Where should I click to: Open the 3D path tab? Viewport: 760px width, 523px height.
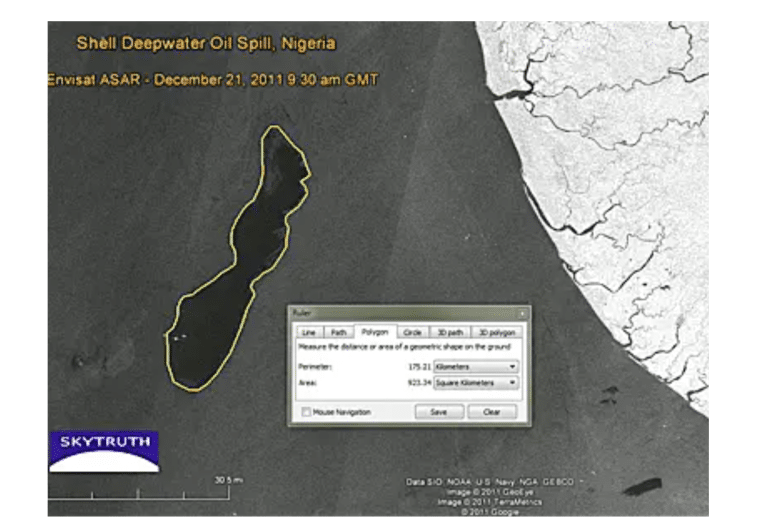pos(450,333)
